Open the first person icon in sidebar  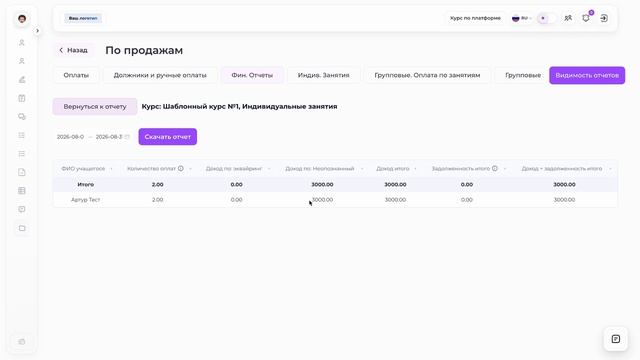pyautogui.click(x=22, y=43)
